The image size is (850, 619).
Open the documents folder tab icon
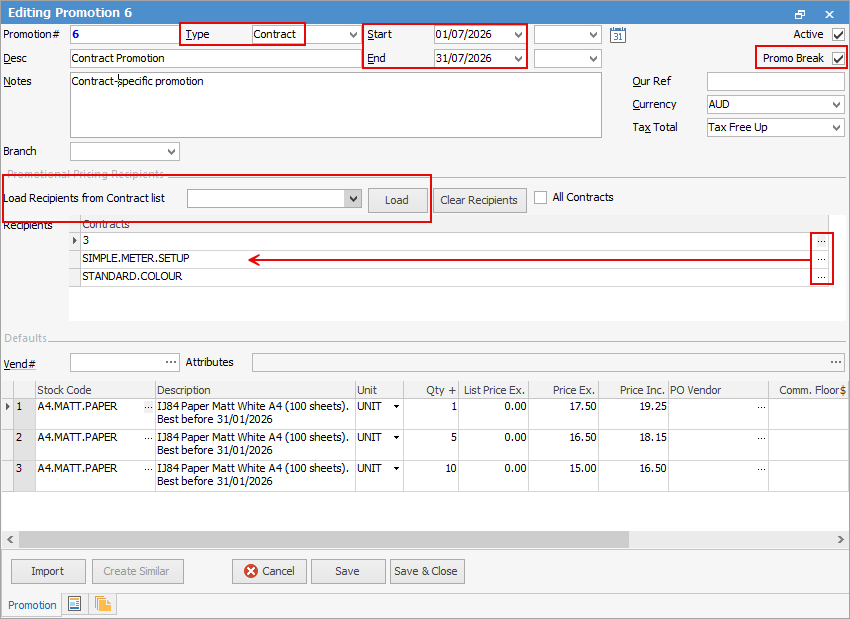click(102, 603)
